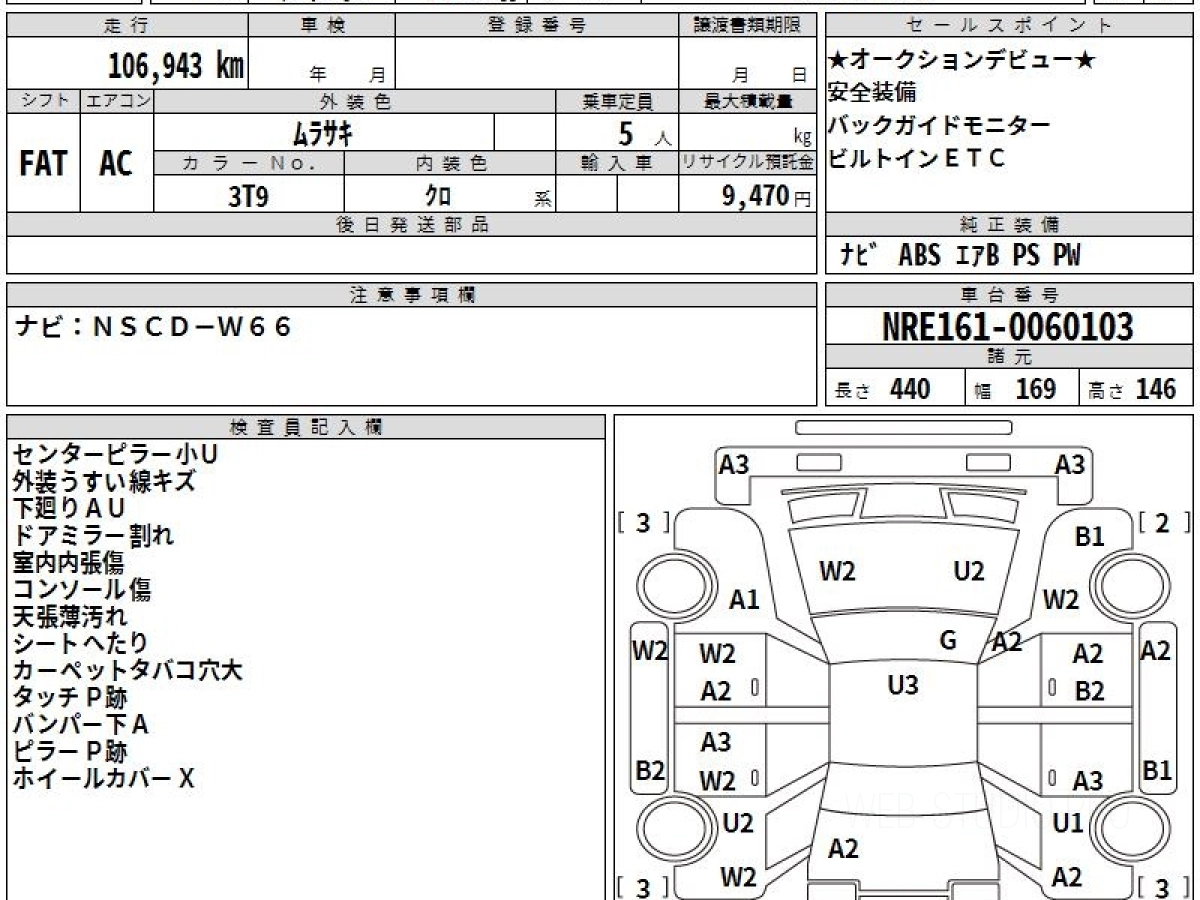Click the ホイールカバーX note
Screen dimensions: 1200x900
click(x=103, y=778)
